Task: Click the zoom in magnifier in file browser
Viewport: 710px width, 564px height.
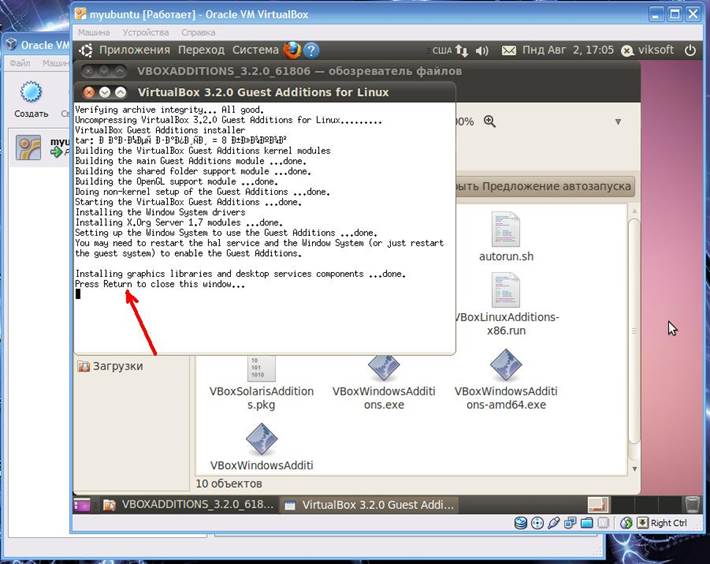Action: click(489, 121)
